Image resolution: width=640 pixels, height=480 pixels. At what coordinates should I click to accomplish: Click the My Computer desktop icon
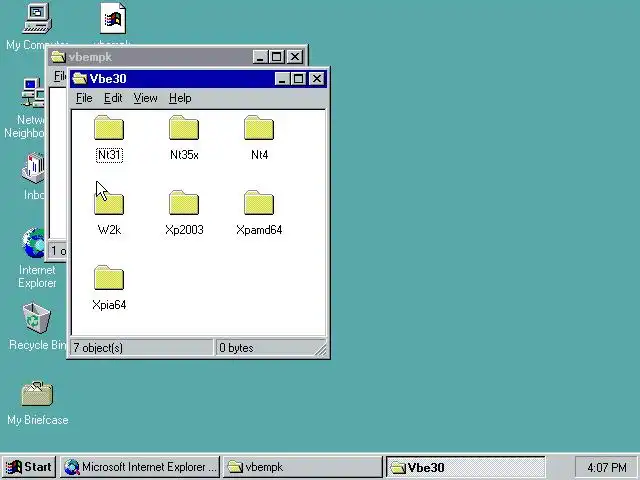point(37,18)
